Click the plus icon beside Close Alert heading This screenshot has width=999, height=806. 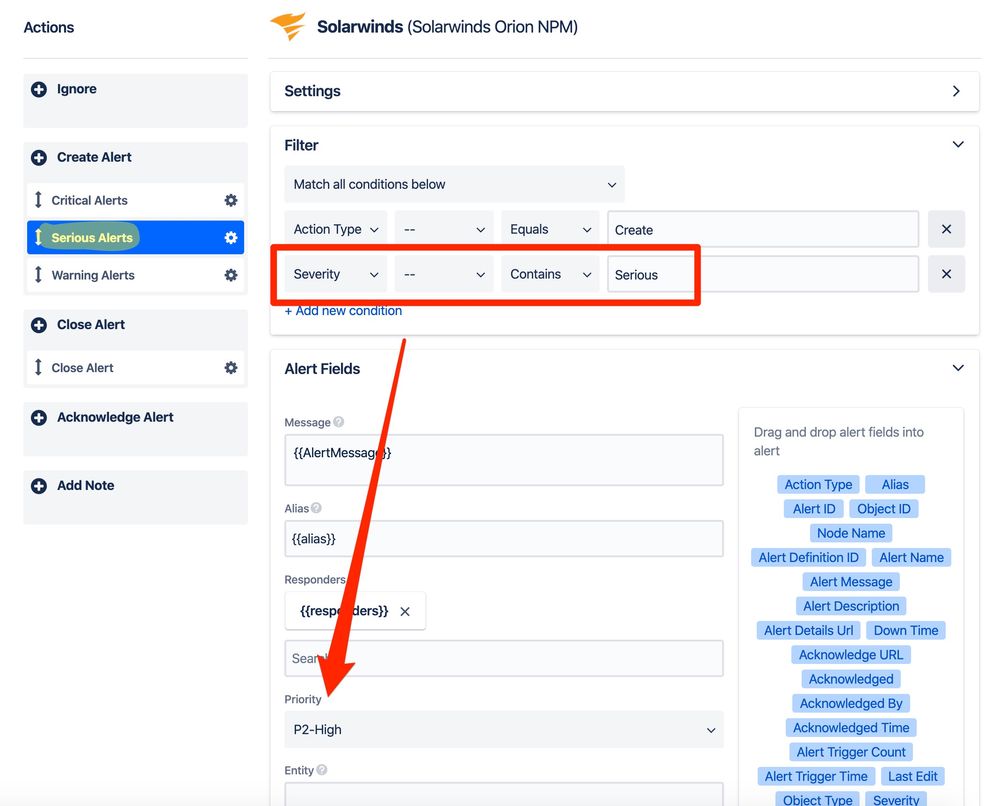click(x=39, y=325)
